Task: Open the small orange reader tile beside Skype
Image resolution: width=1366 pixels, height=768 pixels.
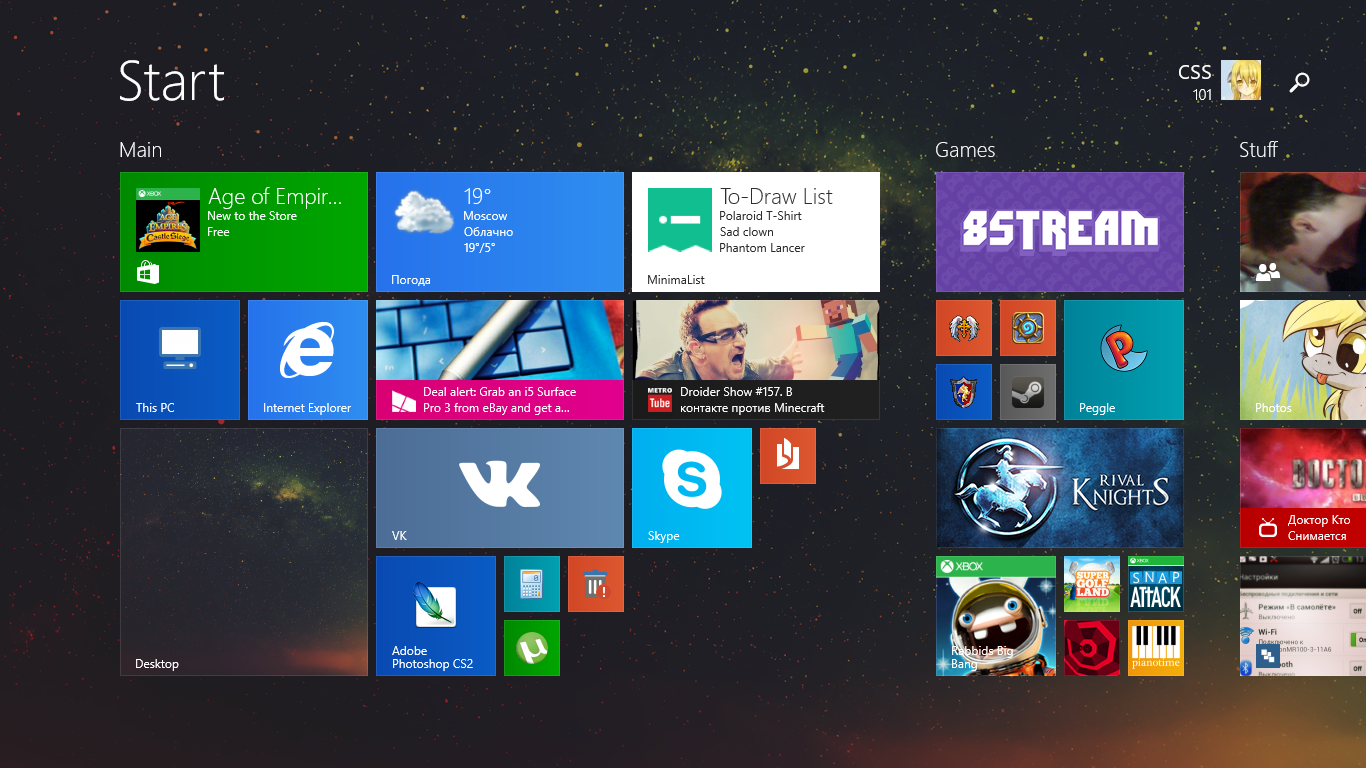Action: click(788, 456)
